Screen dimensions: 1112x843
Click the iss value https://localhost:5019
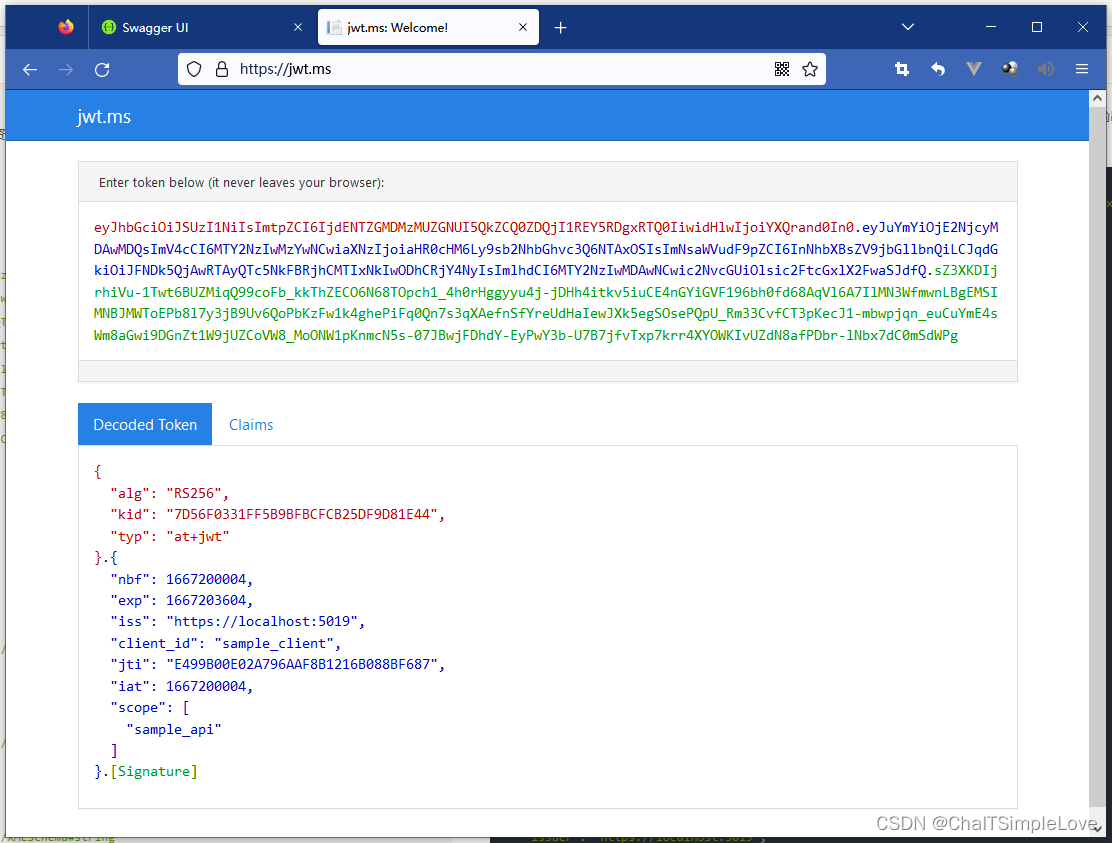tap(262, 622)
